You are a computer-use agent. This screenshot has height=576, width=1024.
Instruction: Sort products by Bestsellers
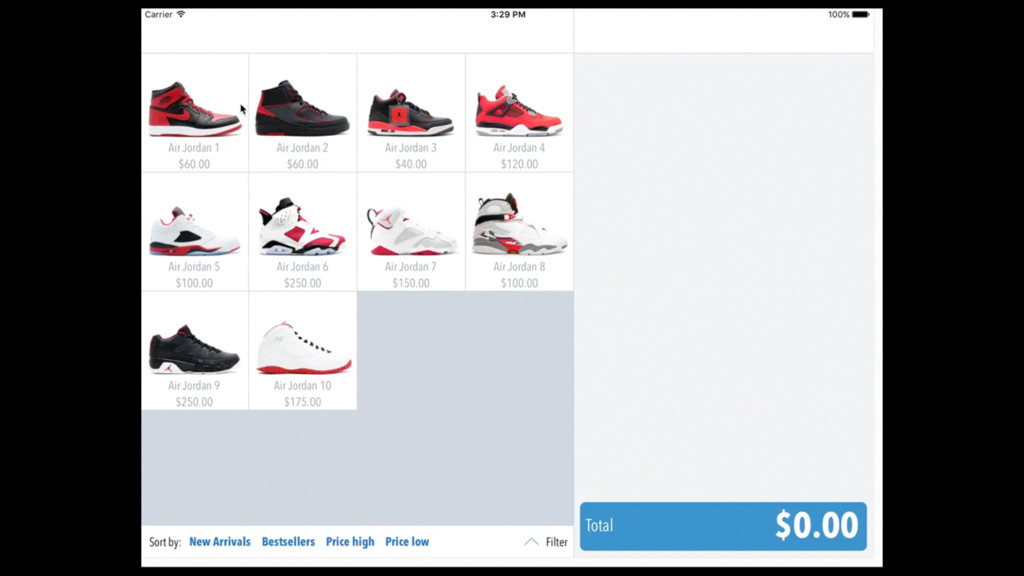pyautogui.click(x=288, y=542)
